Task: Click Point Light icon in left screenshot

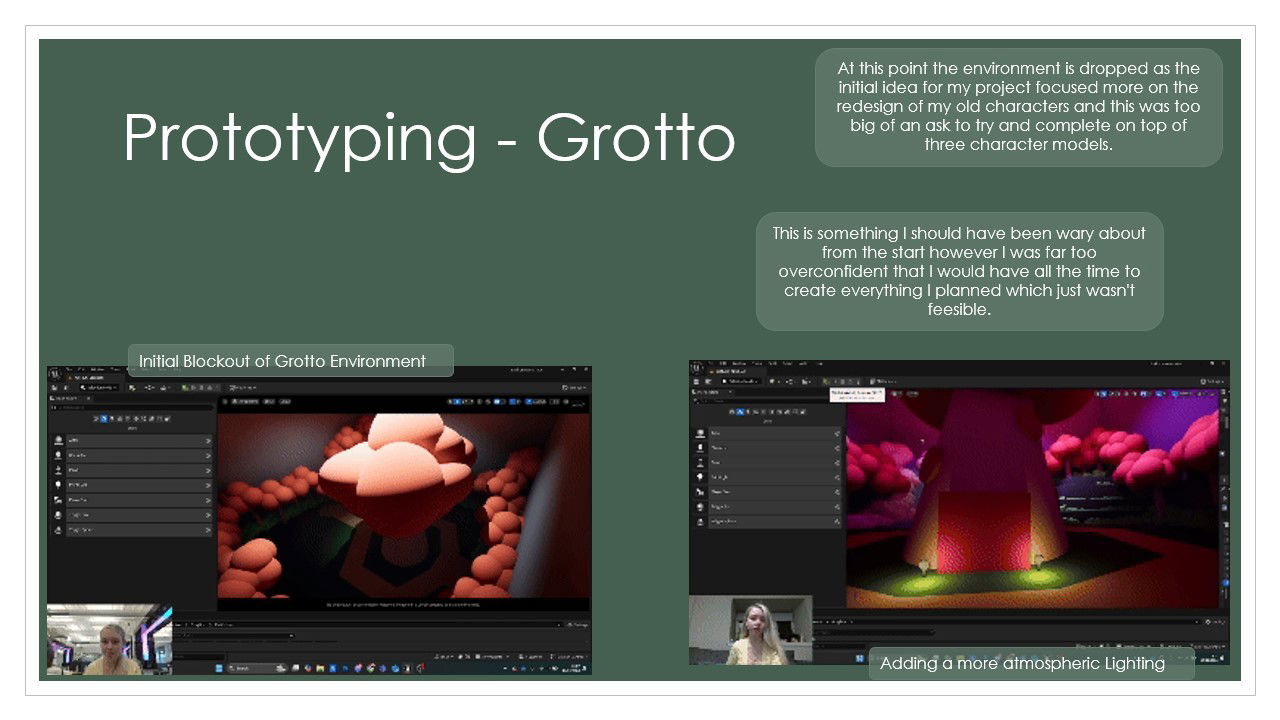Action: (x=59, y=484)
